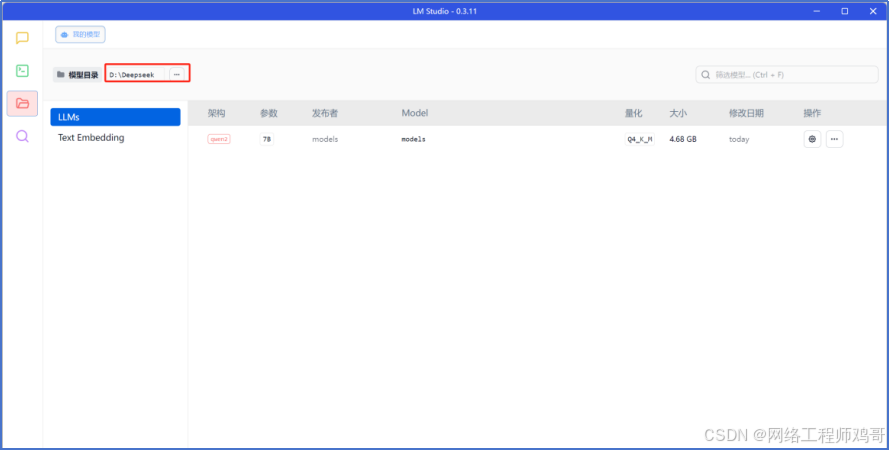The height and width of the screenshot is (450, 889).
Task: Click the 7B parameter badge
Action: click(266, 139)
